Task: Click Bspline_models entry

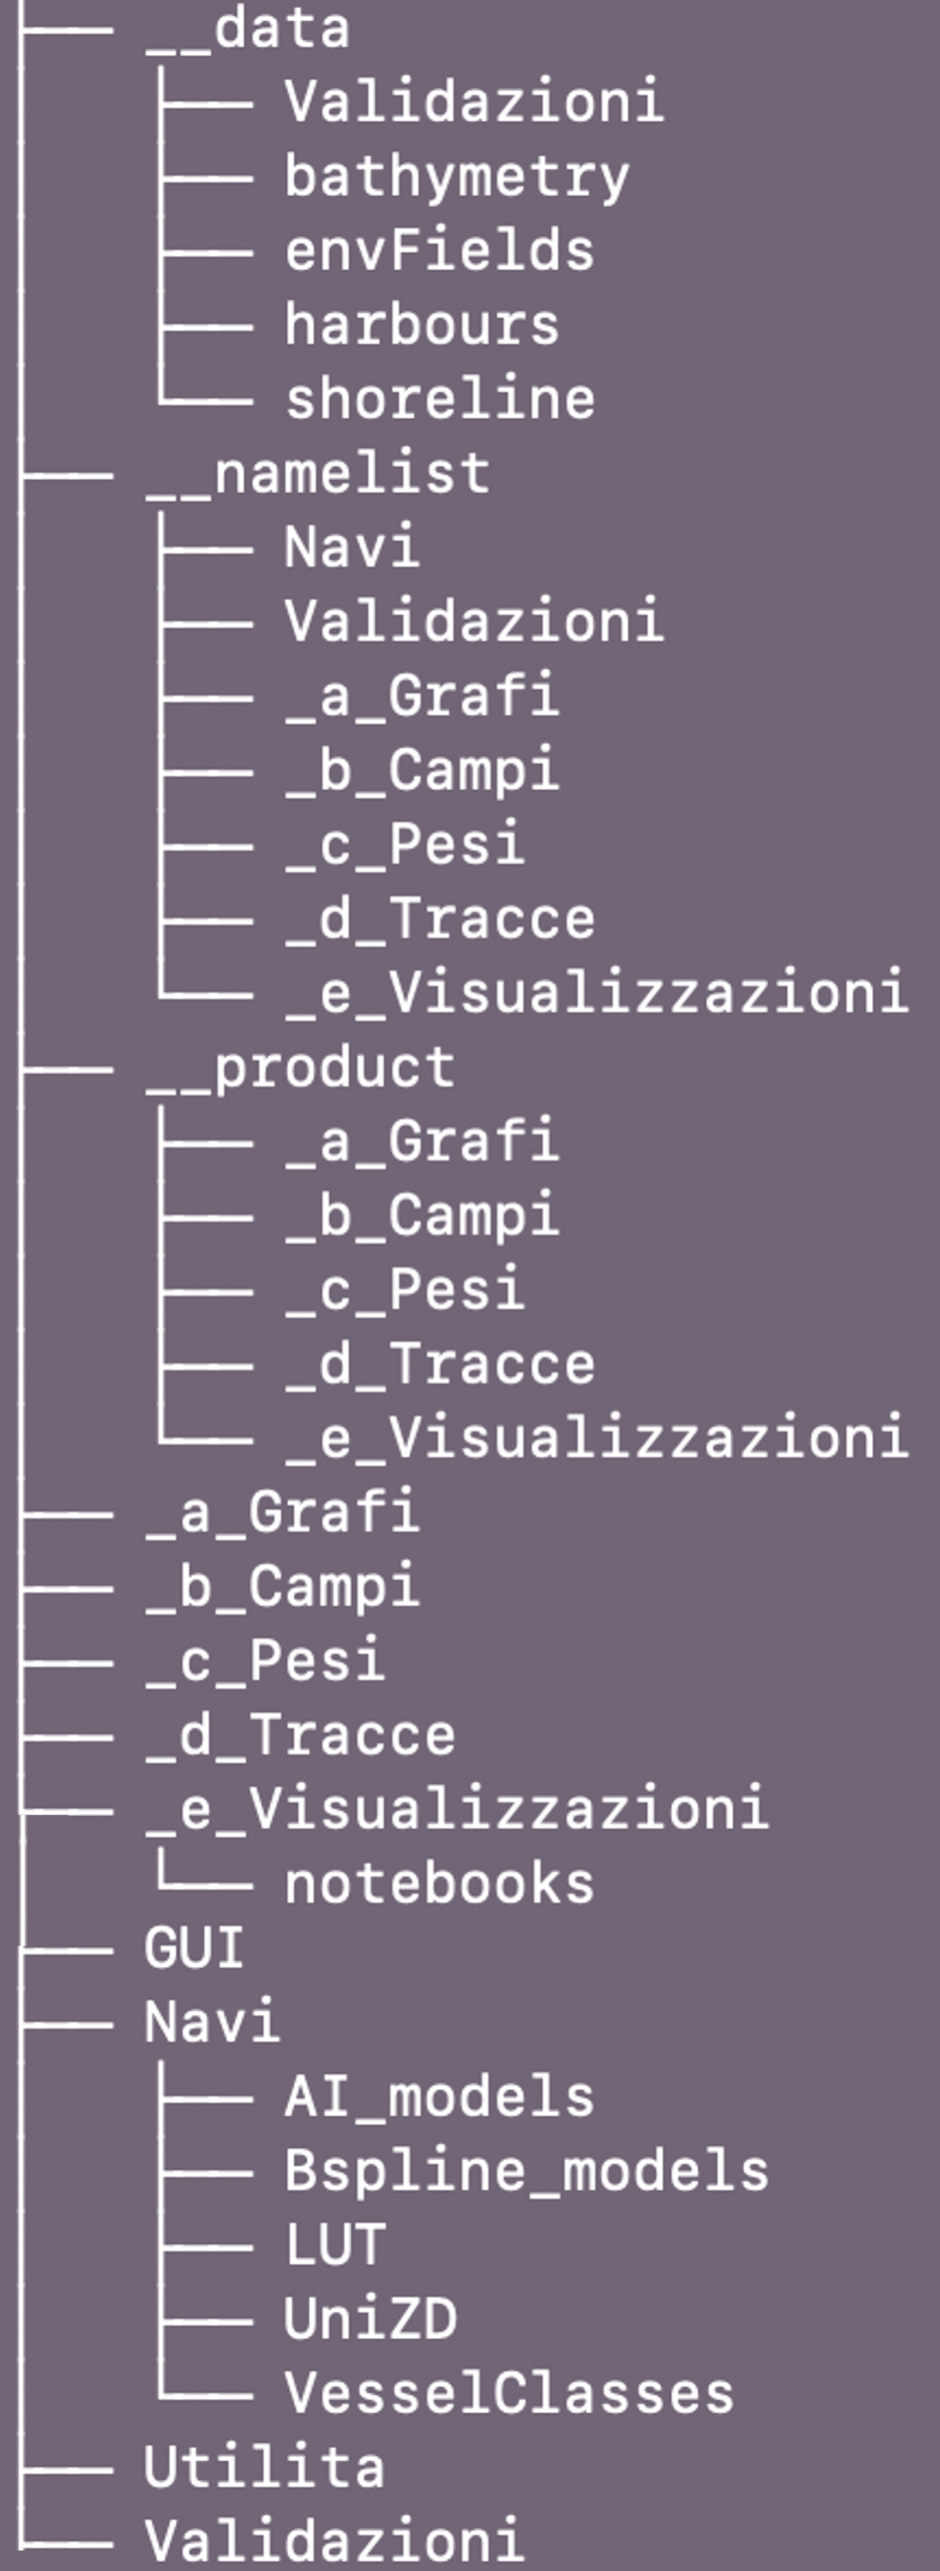Action: pos(526,2171)
